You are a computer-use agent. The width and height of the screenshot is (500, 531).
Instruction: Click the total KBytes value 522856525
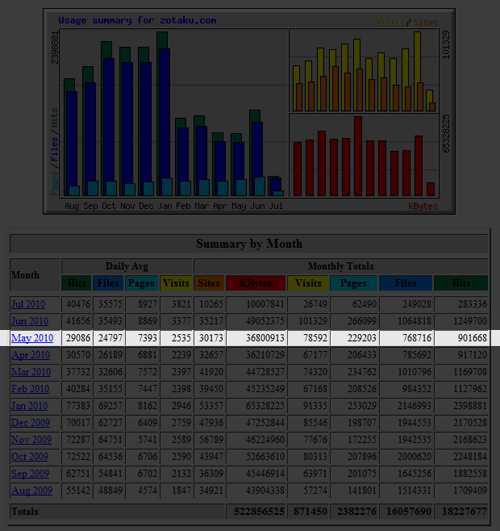coord(259,511)
